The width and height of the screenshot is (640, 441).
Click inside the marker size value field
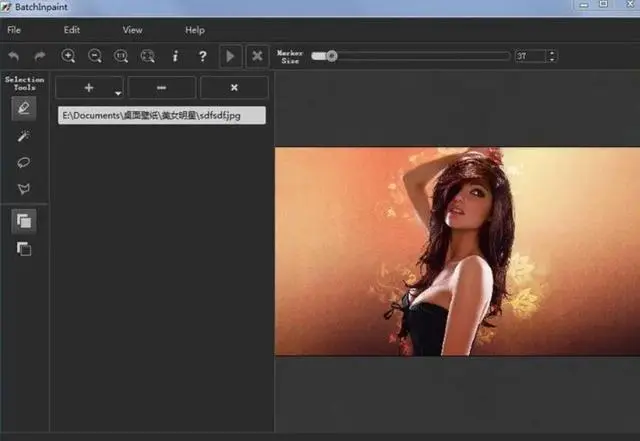(531, 56)
